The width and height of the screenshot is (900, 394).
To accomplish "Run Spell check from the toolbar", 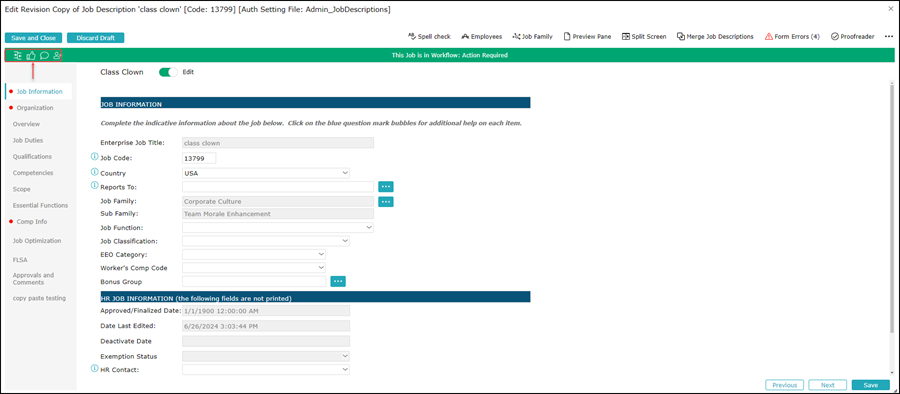I will 429,36.
